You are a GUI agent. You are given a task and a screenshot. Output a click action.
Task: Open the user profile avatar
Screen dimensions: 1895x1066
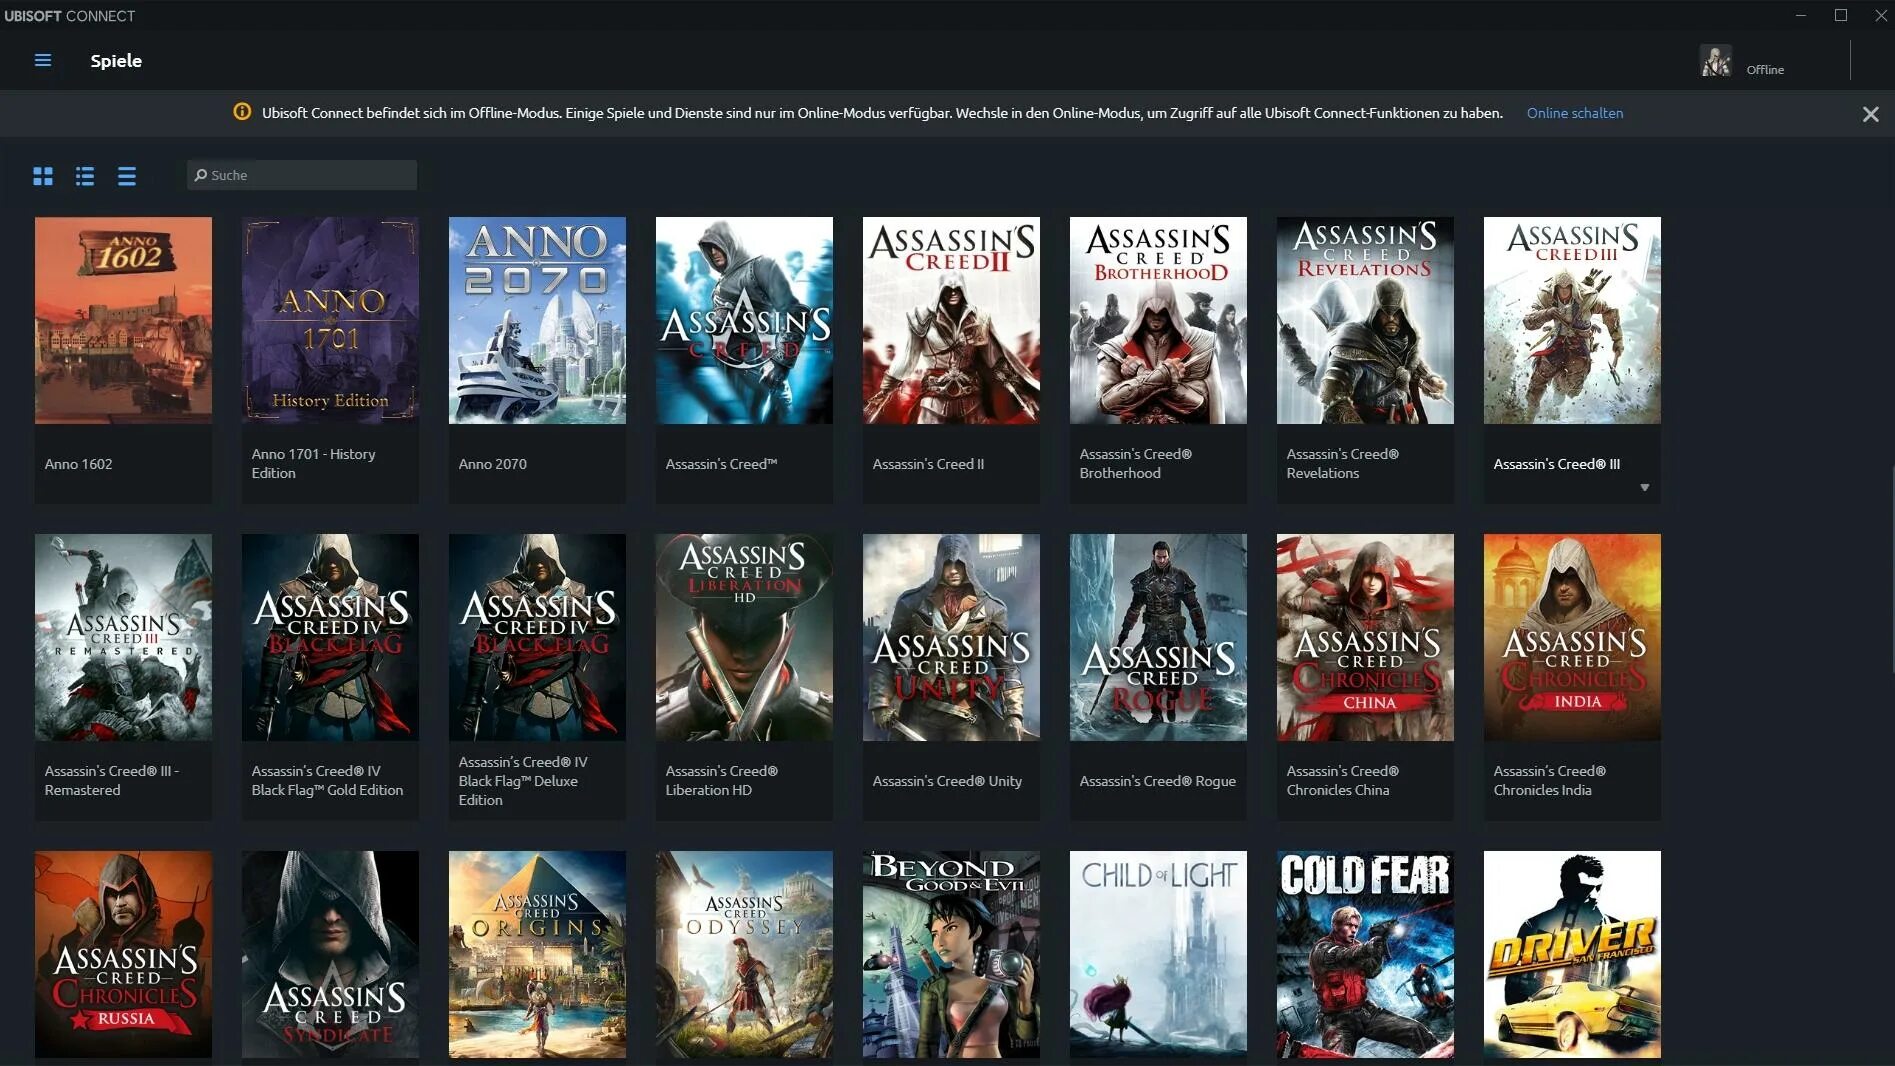coord(1714,61)
